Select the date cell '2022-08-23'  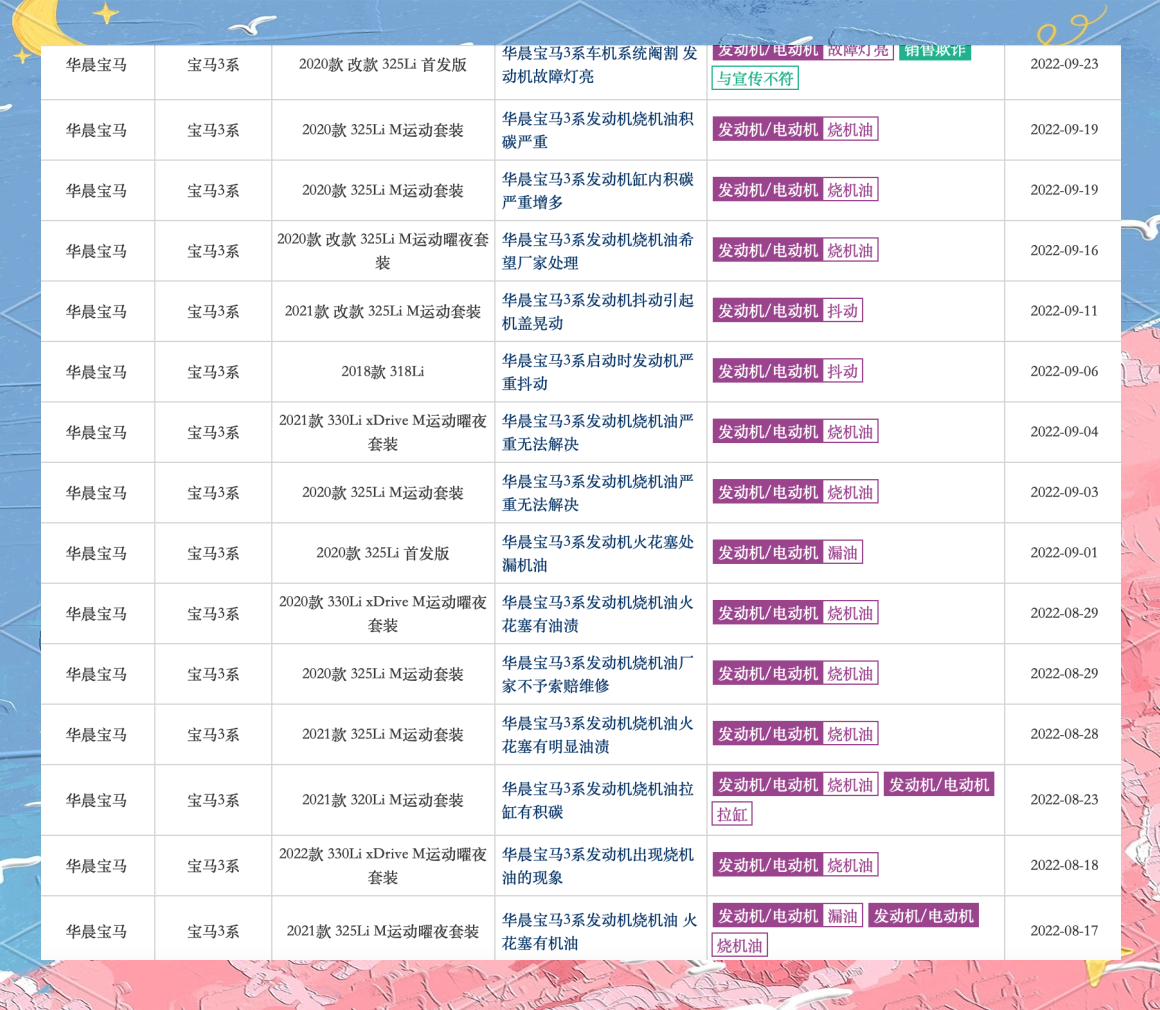(x=1064, y=799)
